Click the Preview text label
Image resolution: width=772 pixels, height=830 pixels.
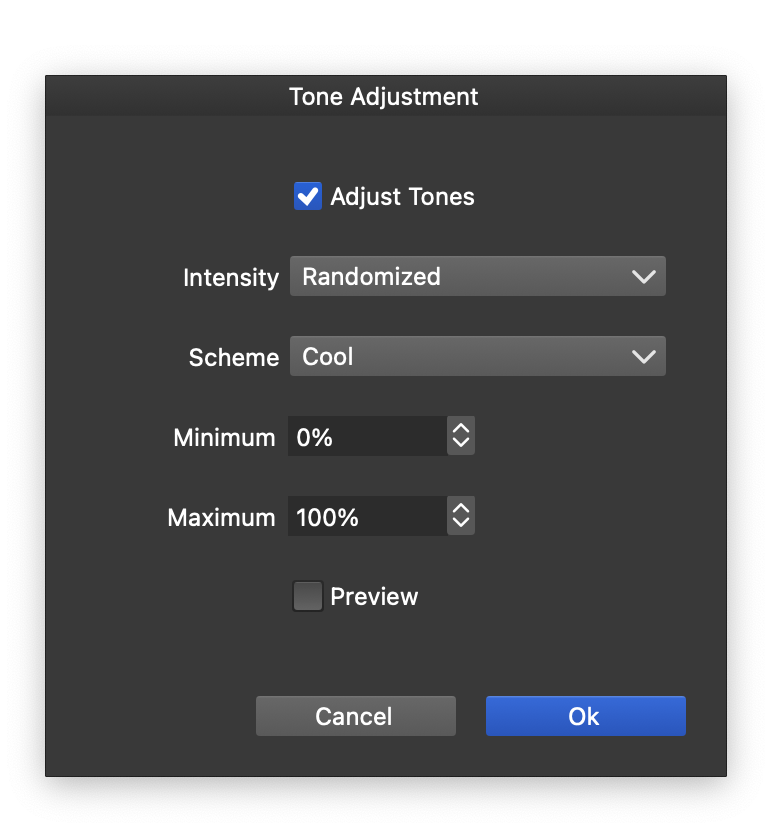point(374,597)
